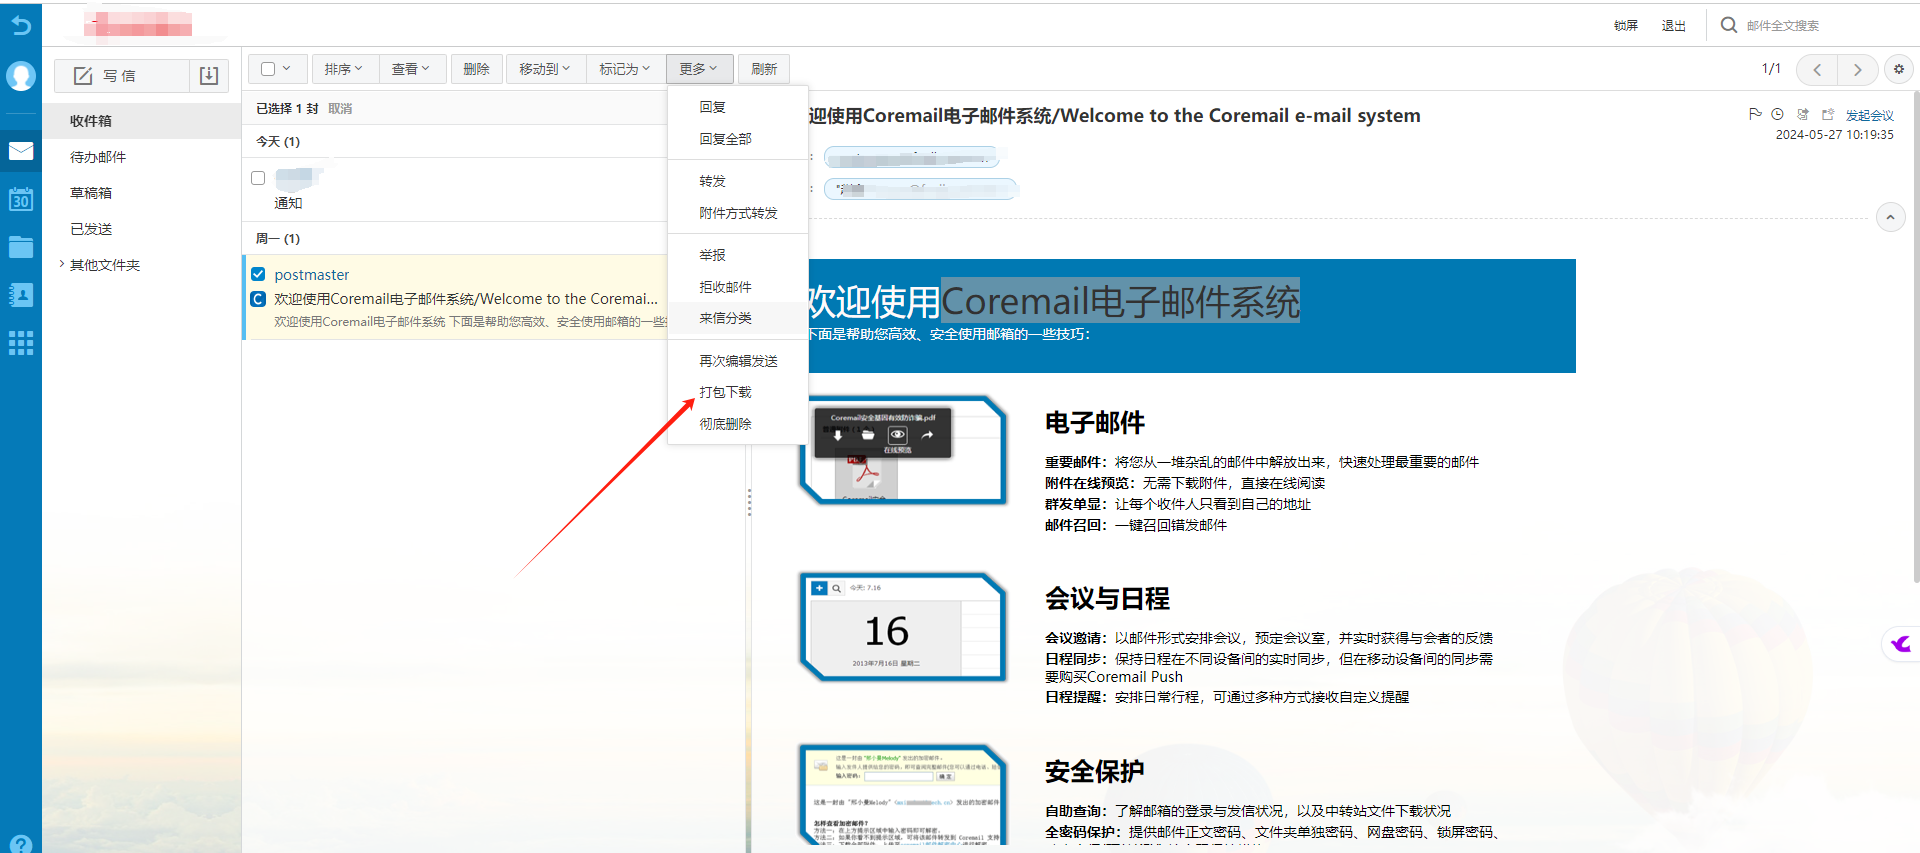Click the 安全保护 screenshot thumbnail
The height and width of the screenshot is (853, 1920).
(x=903, y=797)
